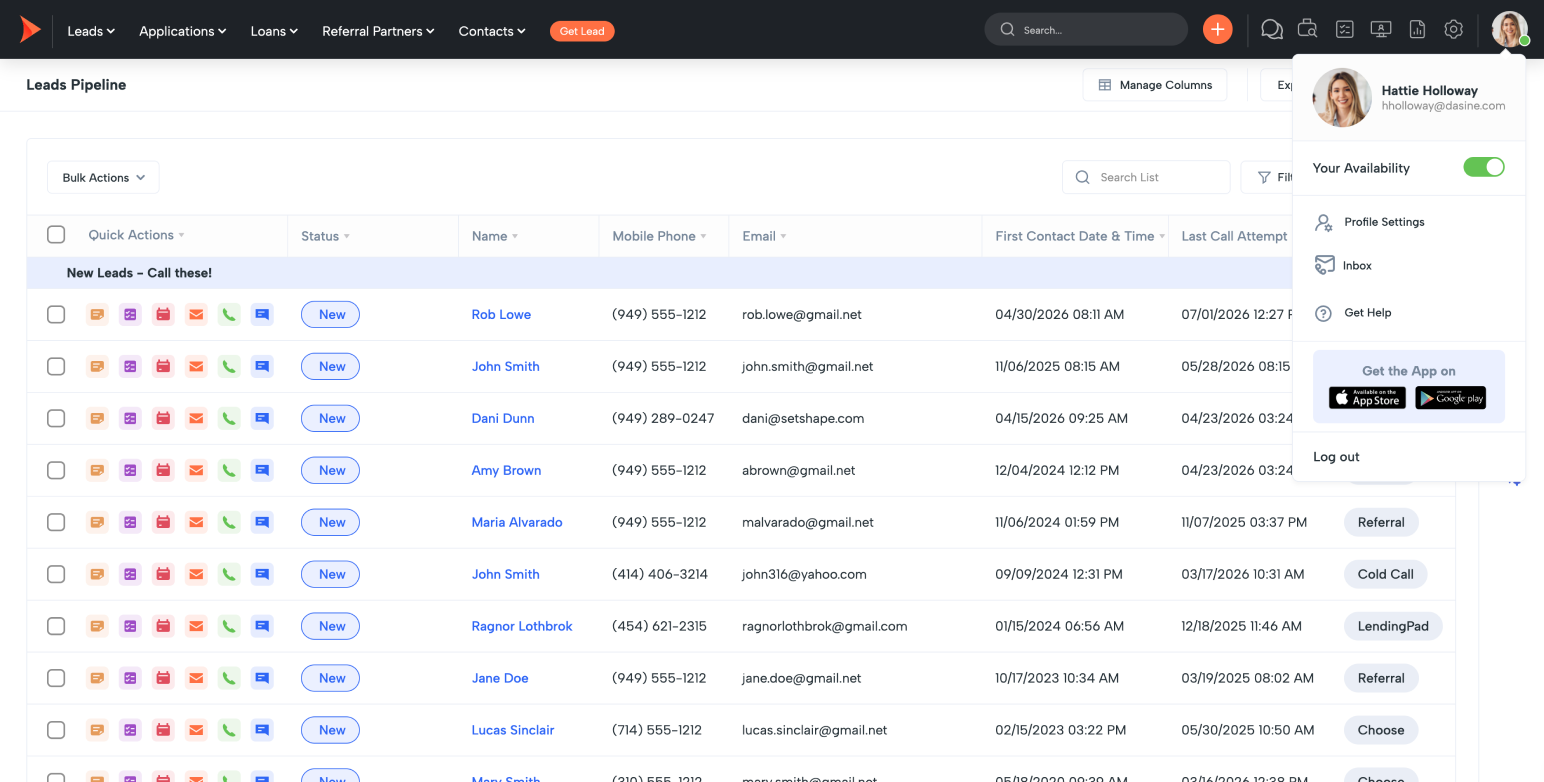Open the Bulk Actions dropdown
The width and height of the screenshot is (1544, 782).
tap(103, 177)
